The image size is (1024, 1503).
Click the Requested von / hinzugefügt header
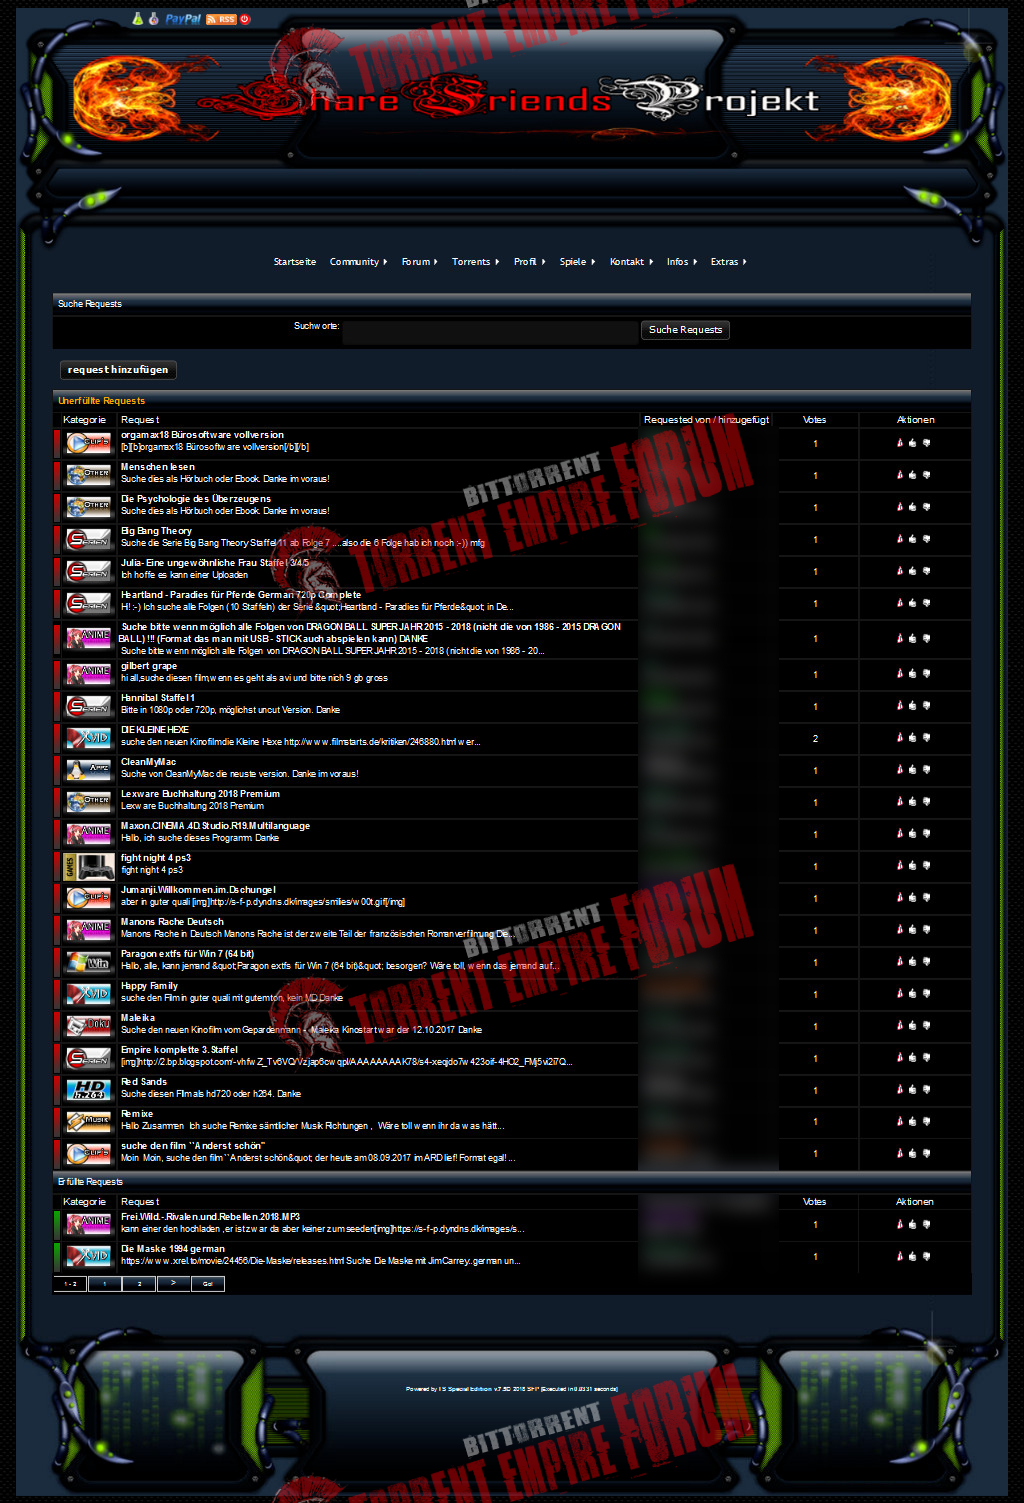706,420
